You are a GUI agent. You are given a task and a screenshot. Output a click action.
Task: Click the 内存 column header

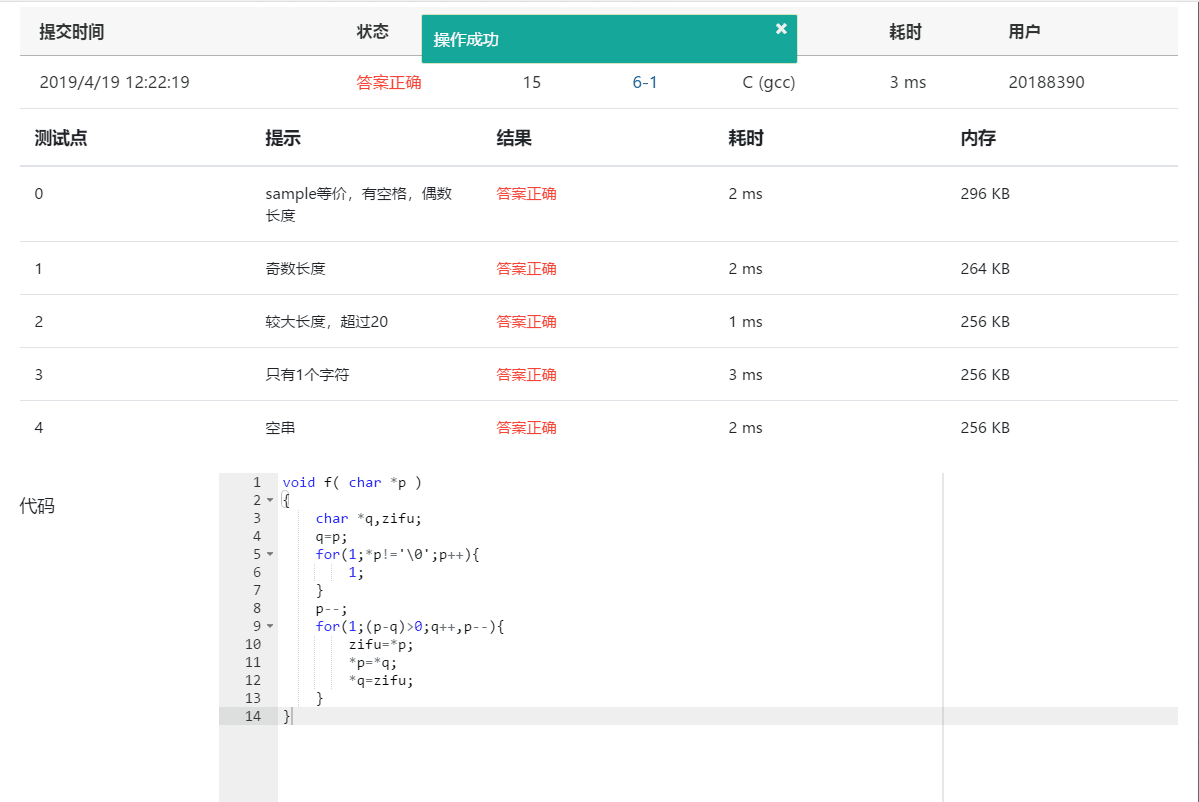click(x=978, y=138)
